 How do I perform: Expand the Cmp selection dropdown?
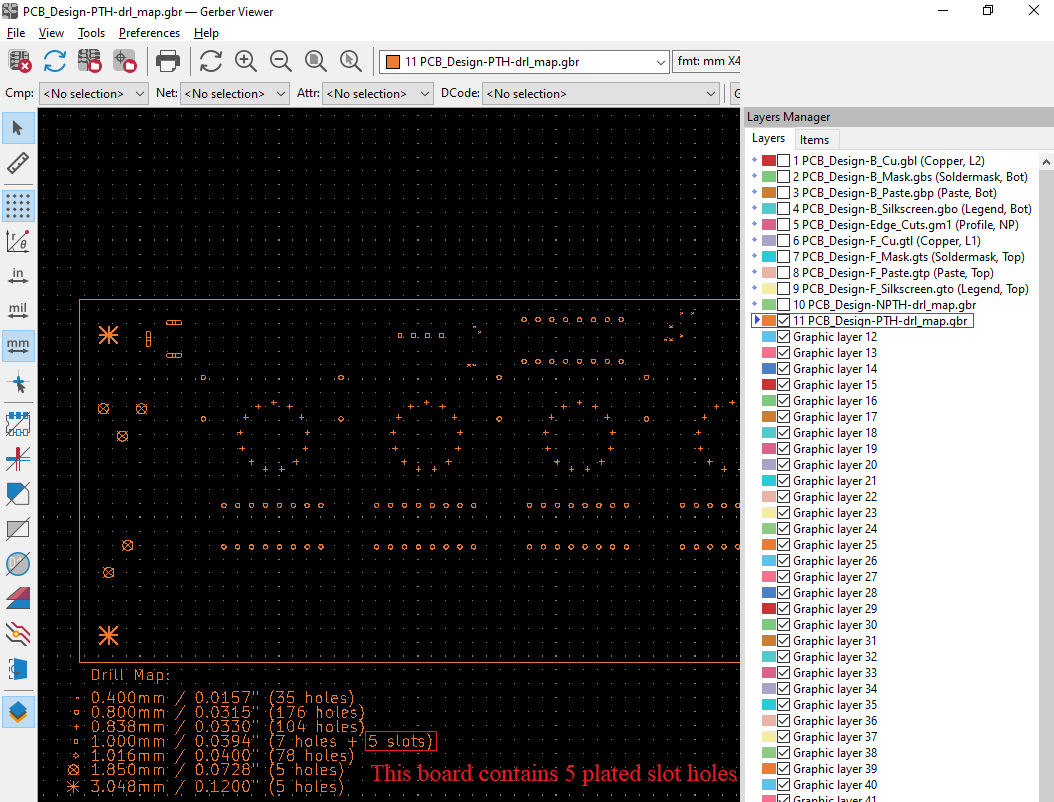pos(93,93)
